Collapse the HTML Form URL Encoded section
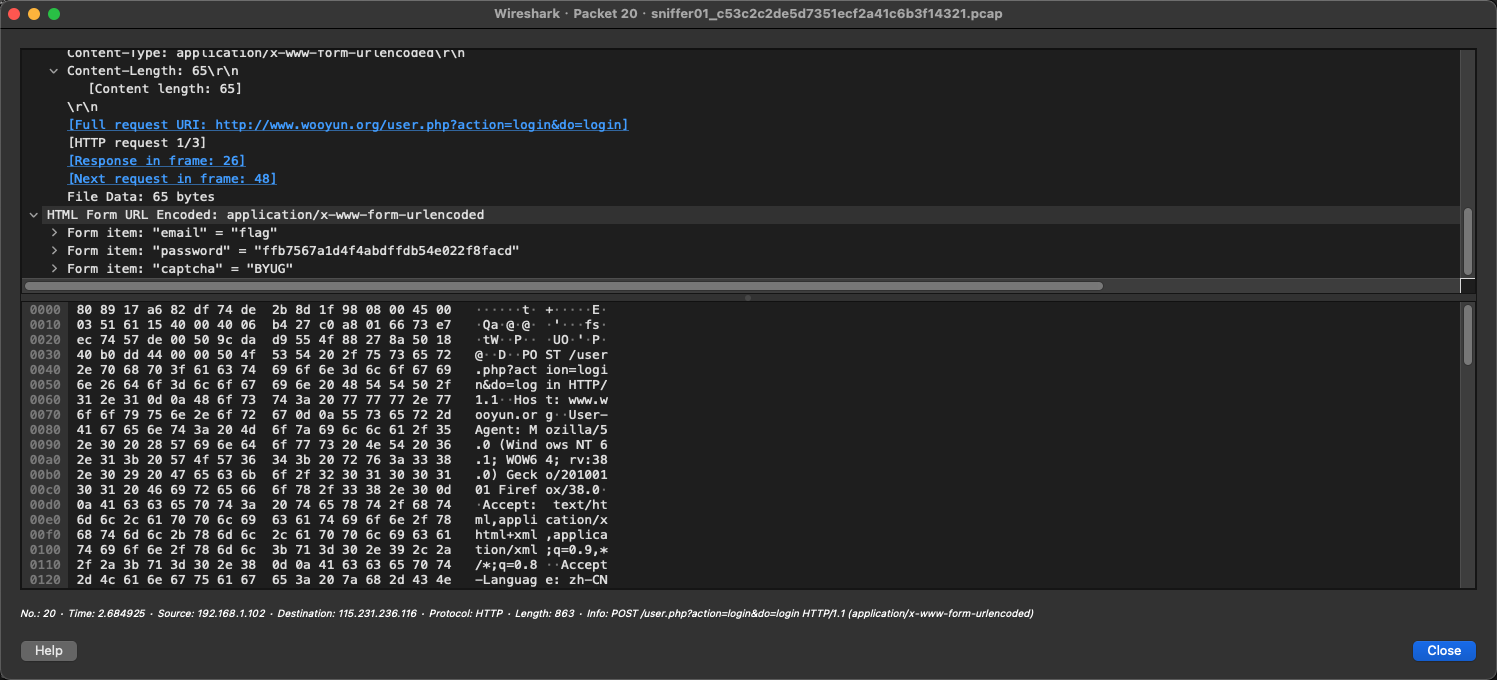This screenshot has width=1497, height=680. click(34, 215)
